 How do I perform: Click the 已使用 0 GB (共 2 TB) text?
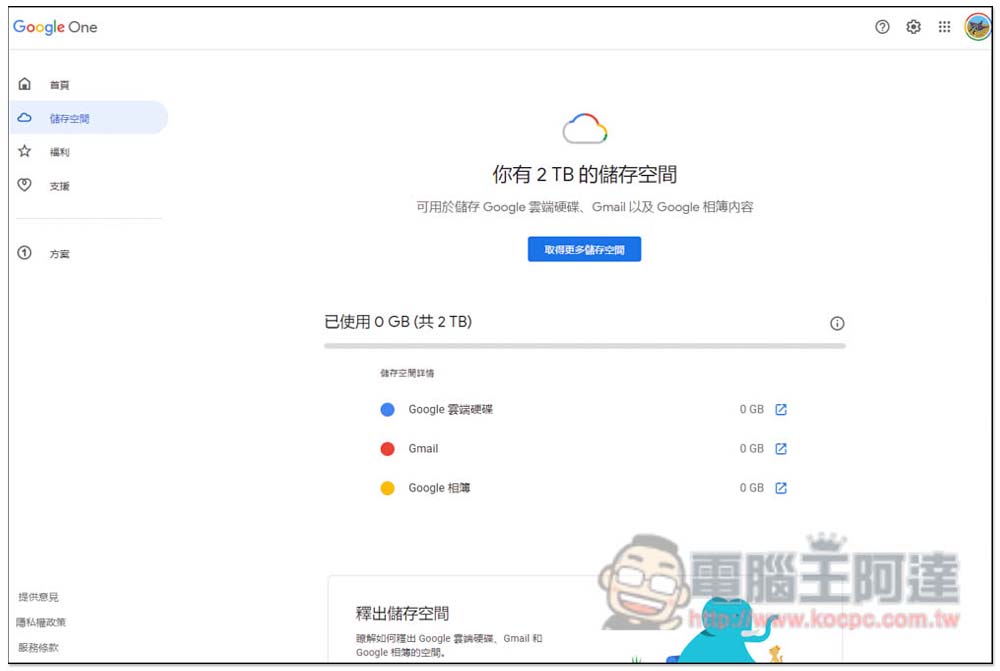point(398,321)
